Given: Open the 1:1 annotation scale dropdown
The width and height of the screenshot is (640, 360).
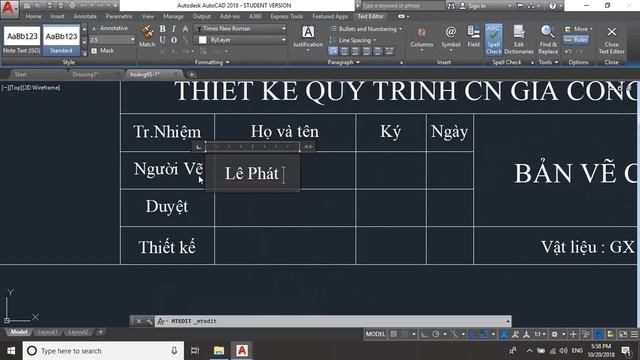Looking at the screenshot, I should click(x=540, y=334).
